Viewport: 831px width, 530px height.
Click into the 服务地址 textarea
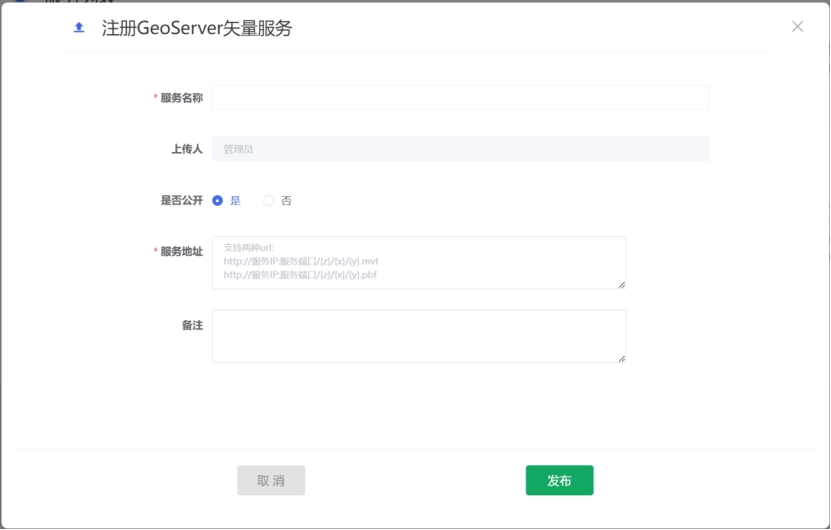(419, 263)
